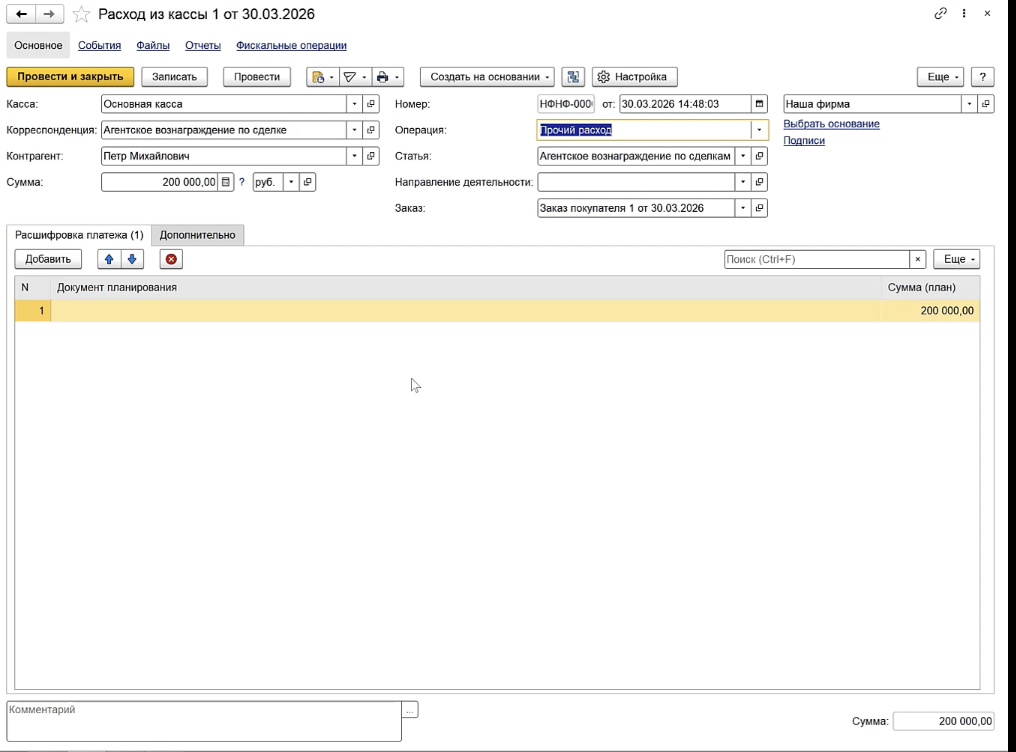Open Фискальные операции section

pyautogui.click(x=292, y=45)
